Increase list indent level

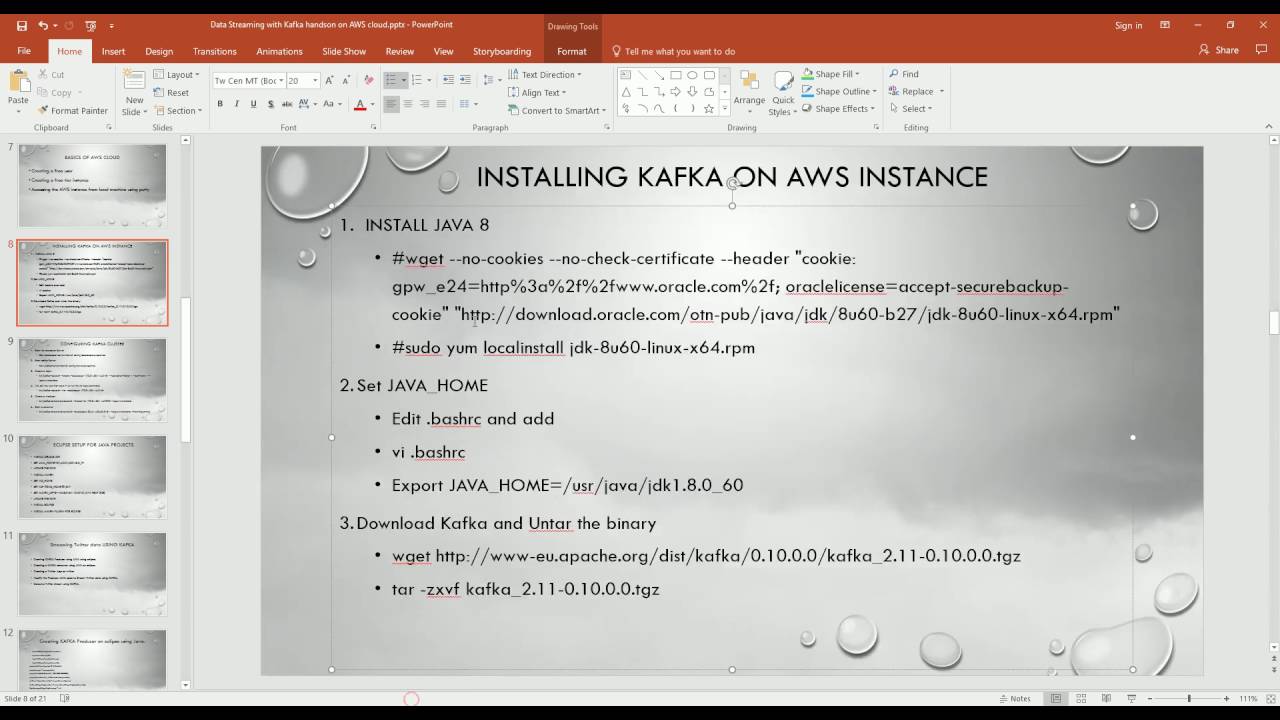tap(466, 80)
